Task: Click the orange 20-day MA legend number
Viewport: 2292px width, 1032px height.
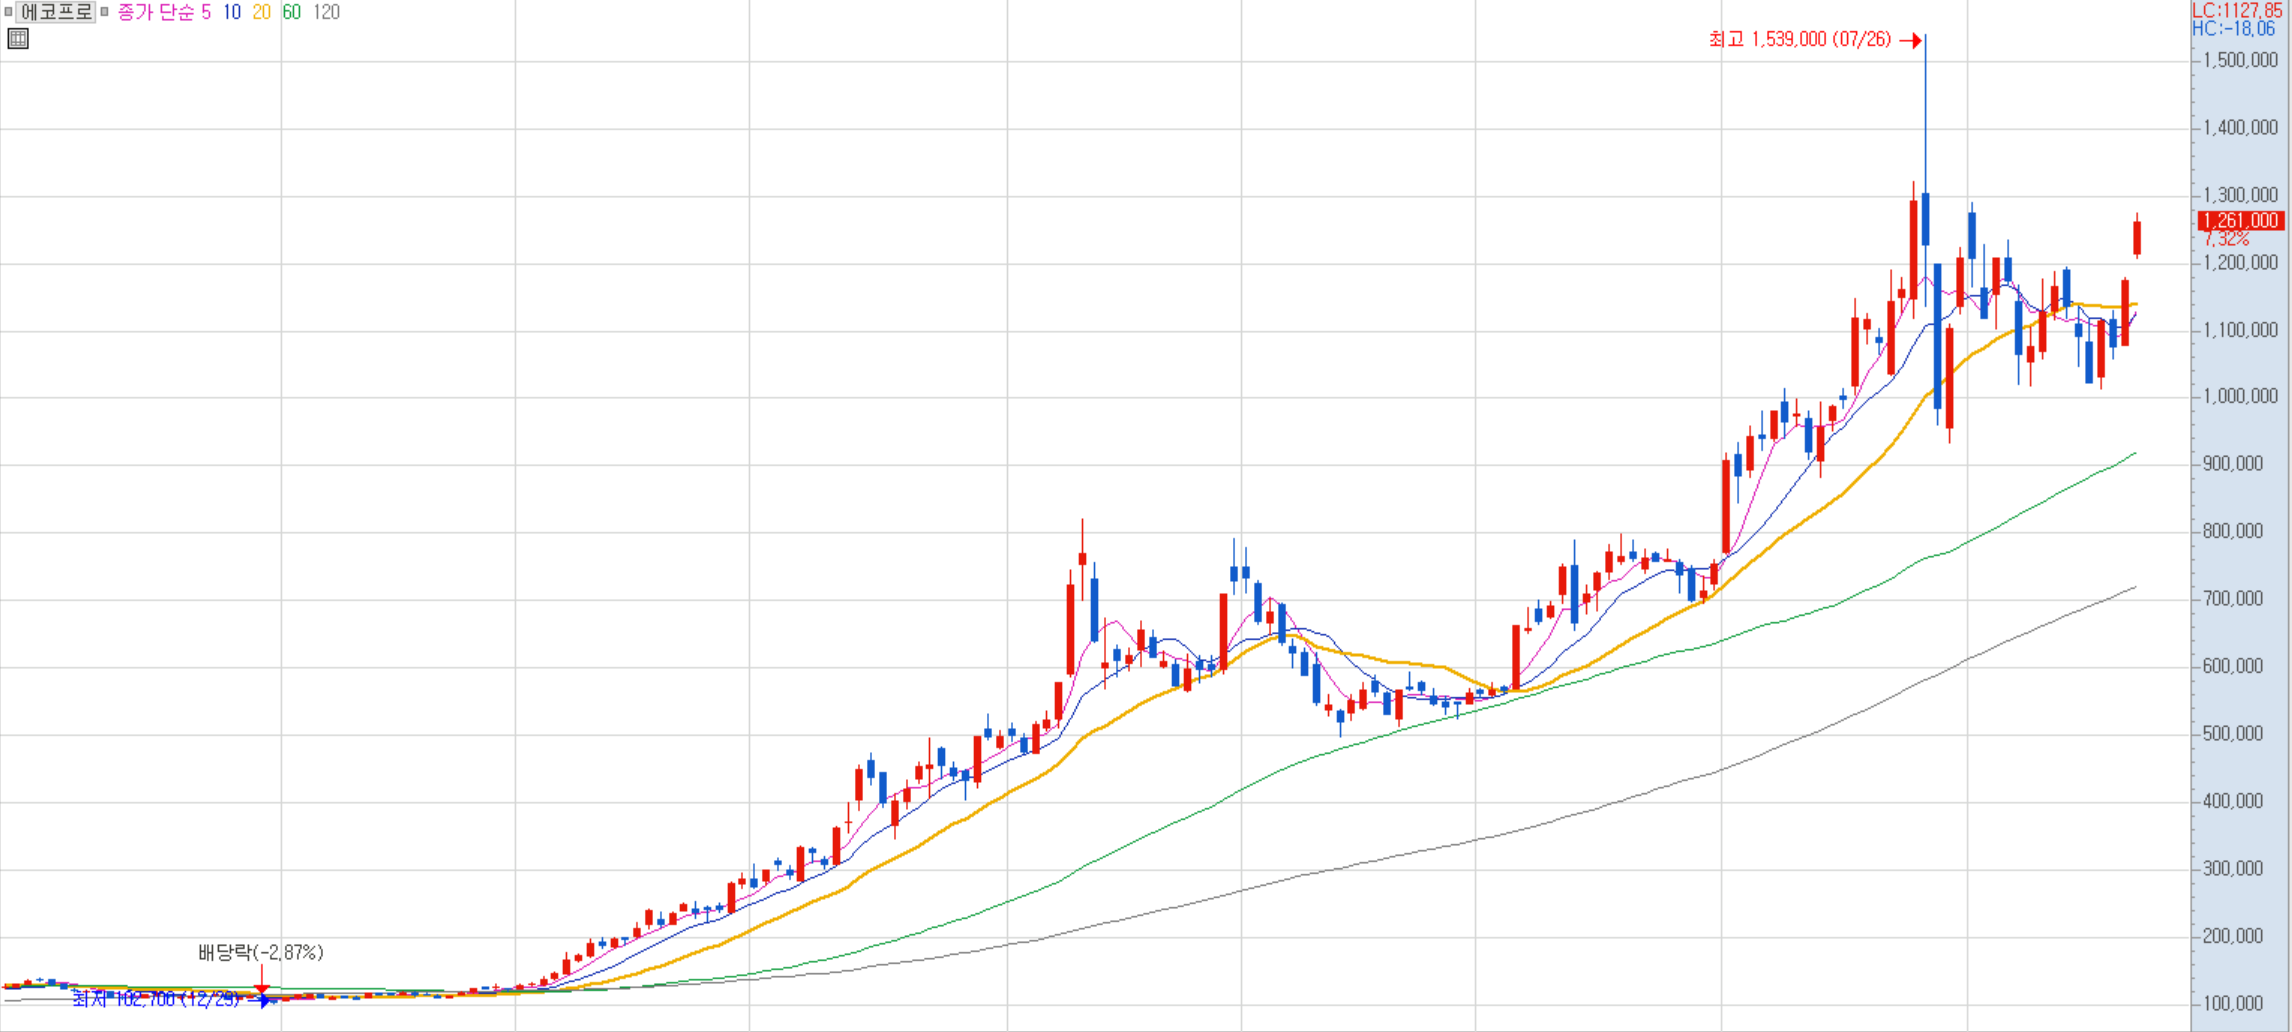Action: pyautogui.click(x=261, y=12)
